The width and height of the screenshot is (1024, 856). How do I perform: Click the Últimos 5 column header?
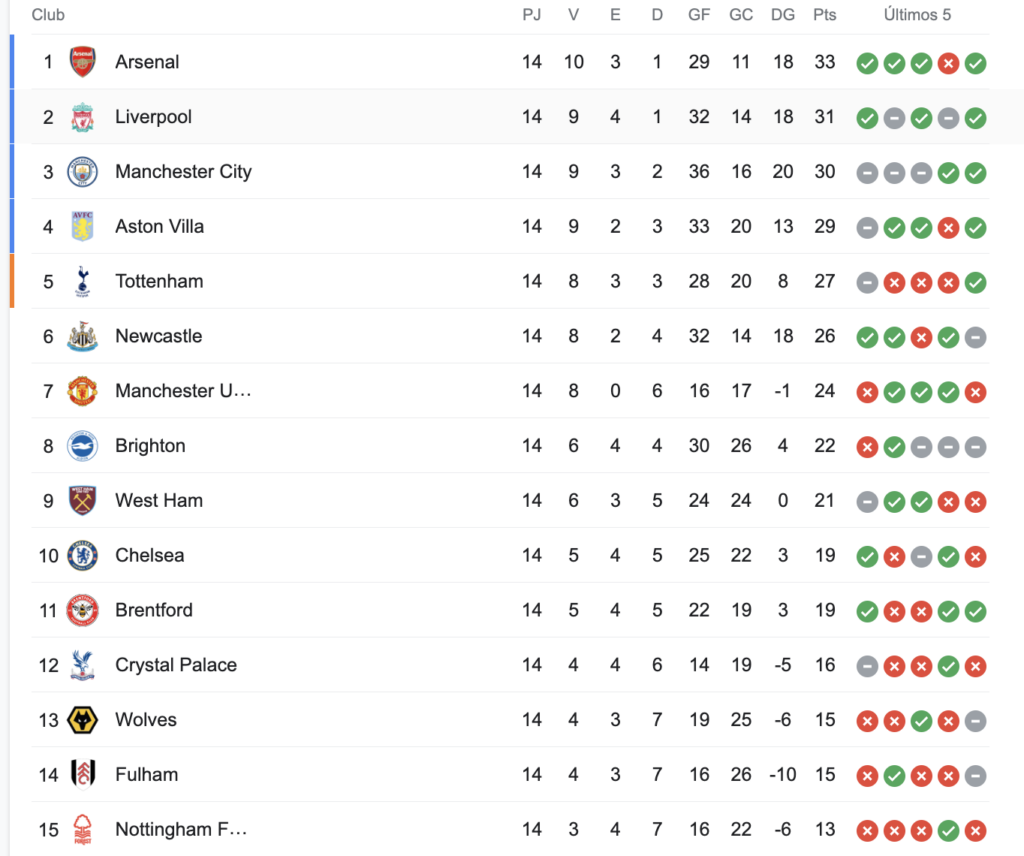tap(917, 14)
